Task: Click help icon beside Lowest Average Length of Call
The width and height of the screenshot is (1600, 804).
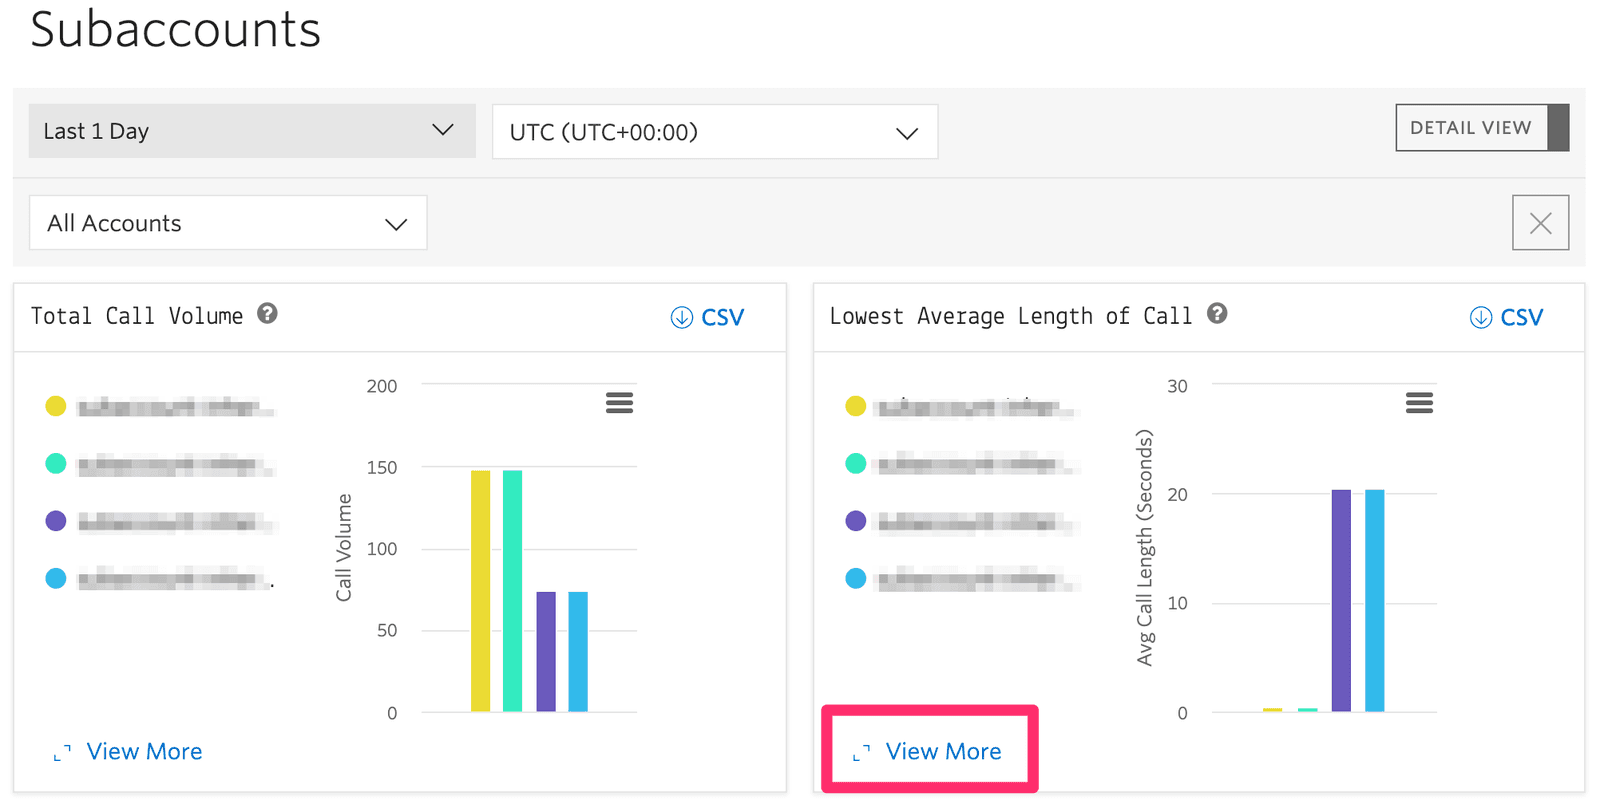Action: click(x=1216, y=314)
